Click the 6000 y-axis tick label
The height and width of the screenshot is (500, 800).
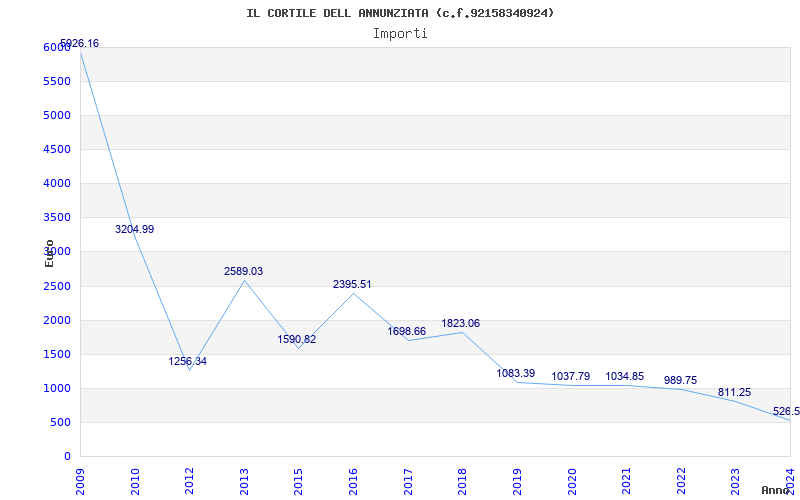[x=57, y=47]
